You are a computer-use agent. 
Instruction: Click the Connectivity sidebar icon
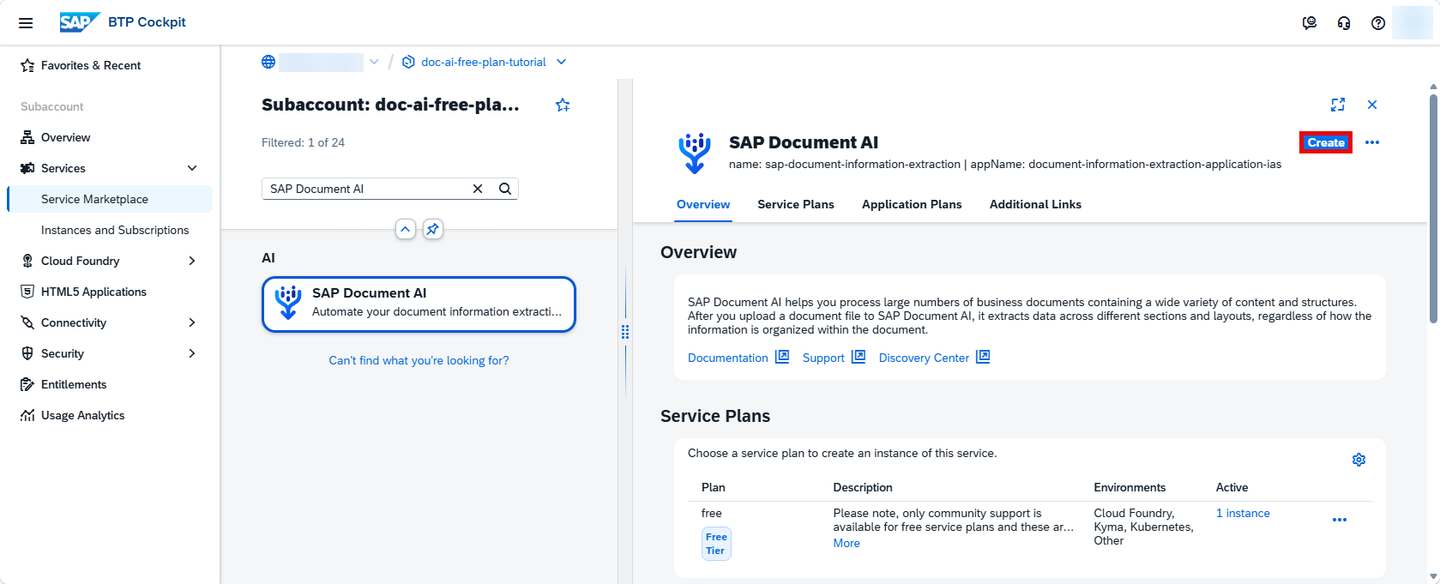[28, 323]
